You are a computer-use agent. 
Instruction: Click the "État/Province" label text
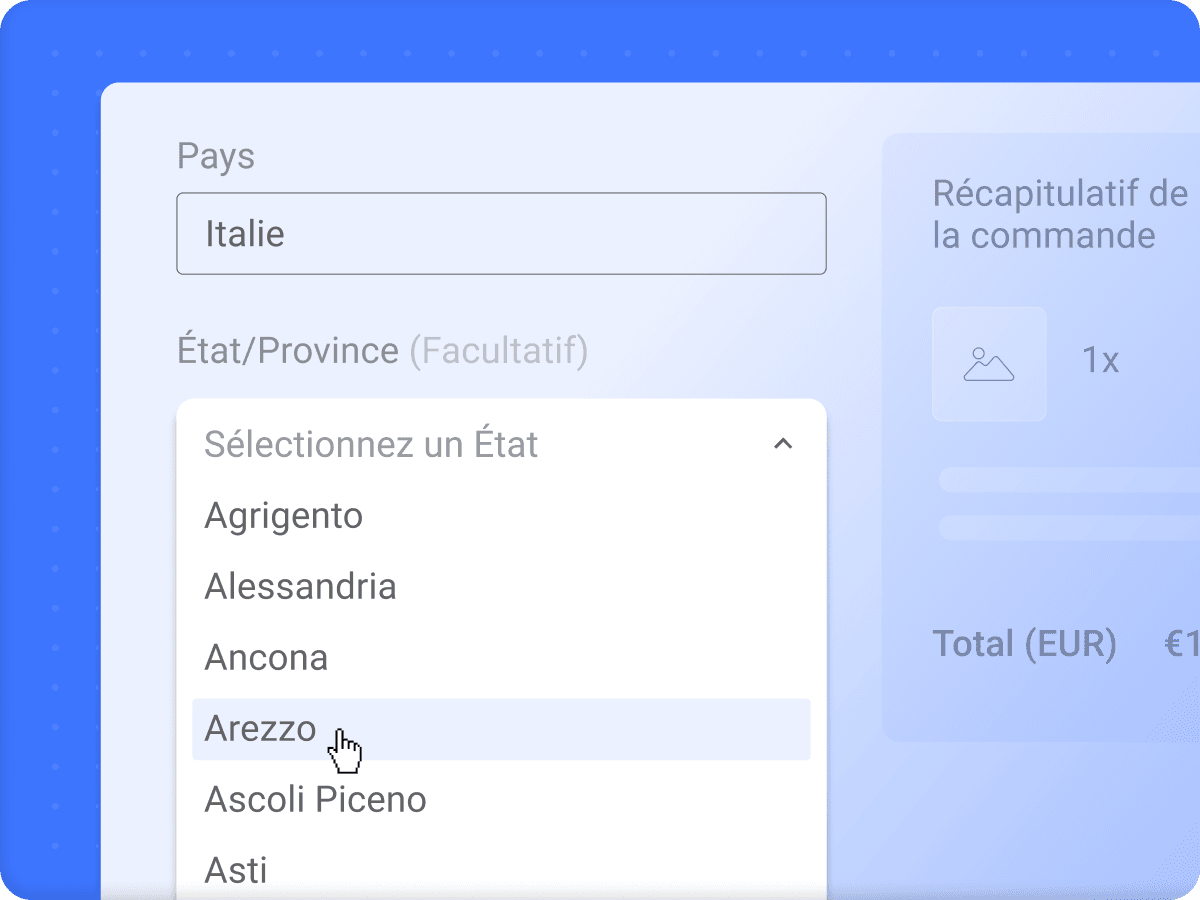[287, 351]
